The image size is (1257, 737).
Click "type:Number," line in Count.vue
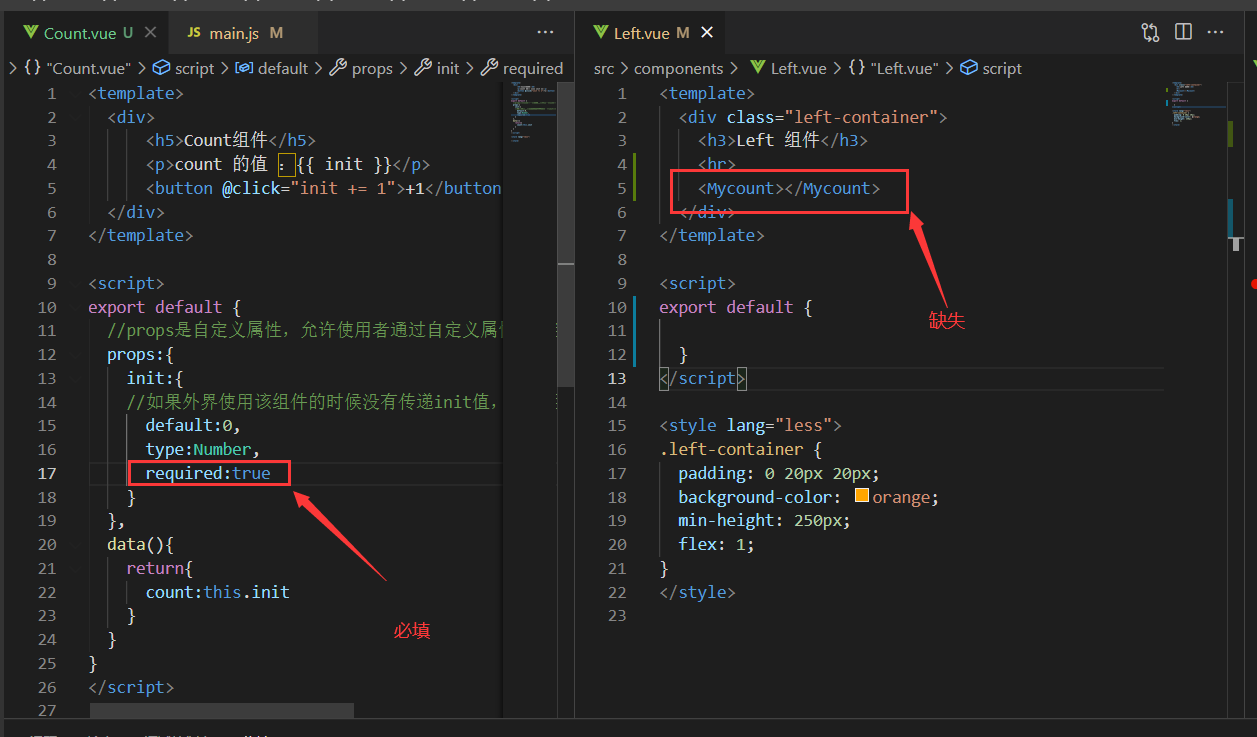point(203,449)
